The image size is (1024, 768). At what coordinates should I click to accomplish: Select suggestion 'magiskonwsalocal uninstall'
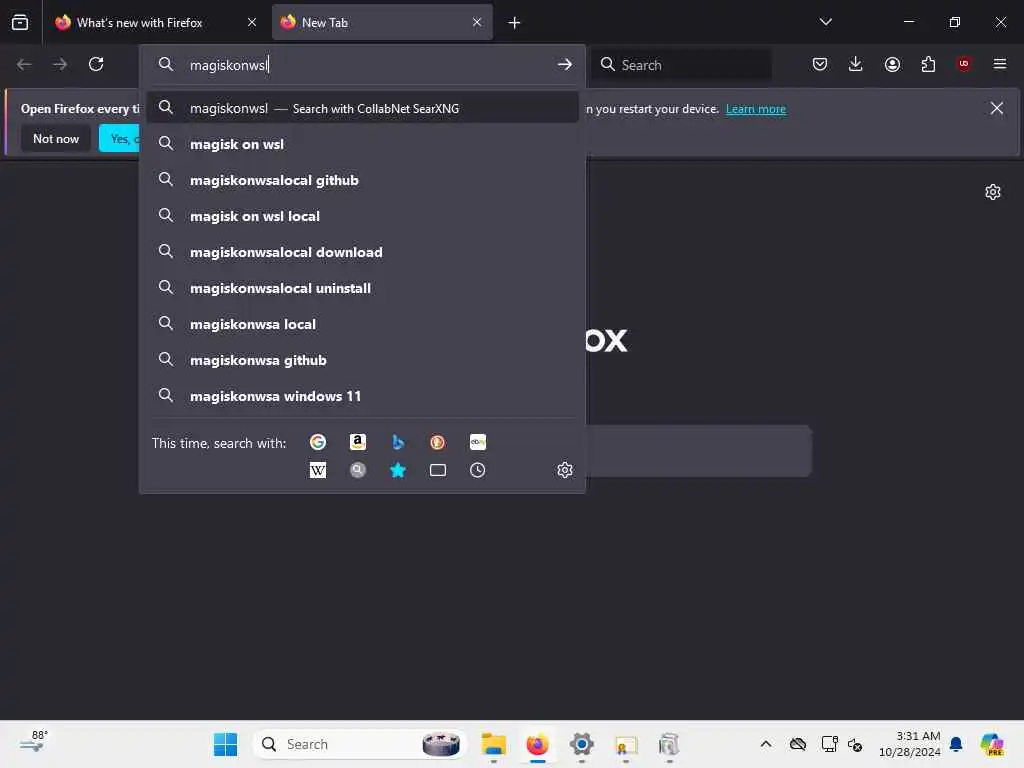pyautogui.click(x=362, y=288)
